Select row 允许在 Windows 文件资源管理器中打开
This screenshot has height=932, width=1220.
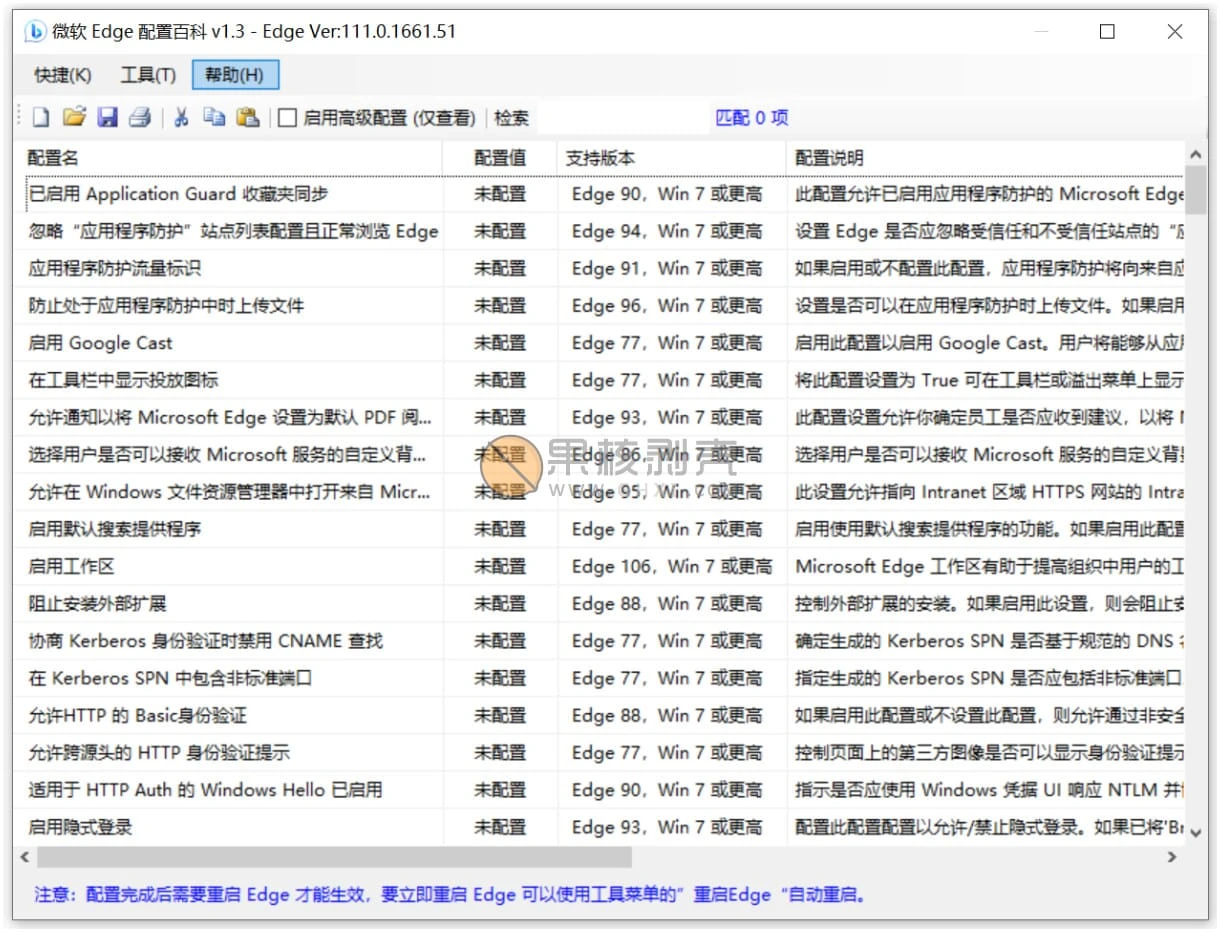599,492
